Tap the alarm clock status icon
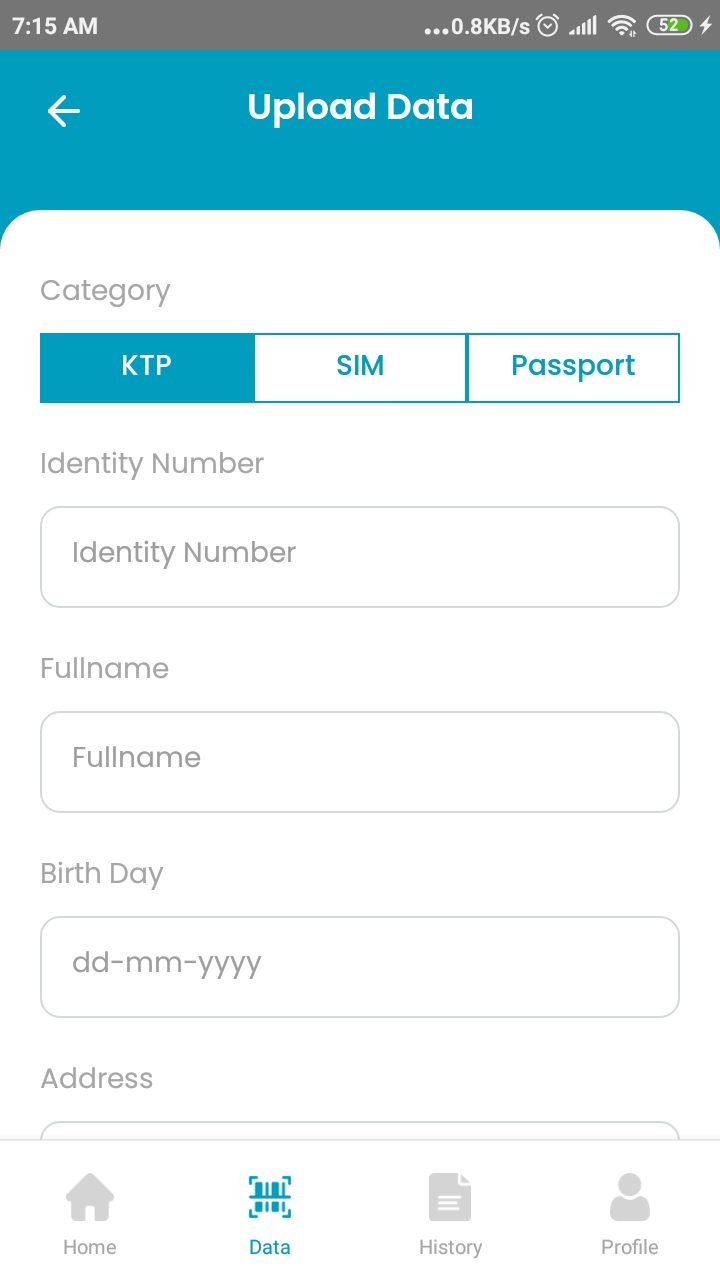This screenshot has width=720, height=1280. click(x=548, y=26)
